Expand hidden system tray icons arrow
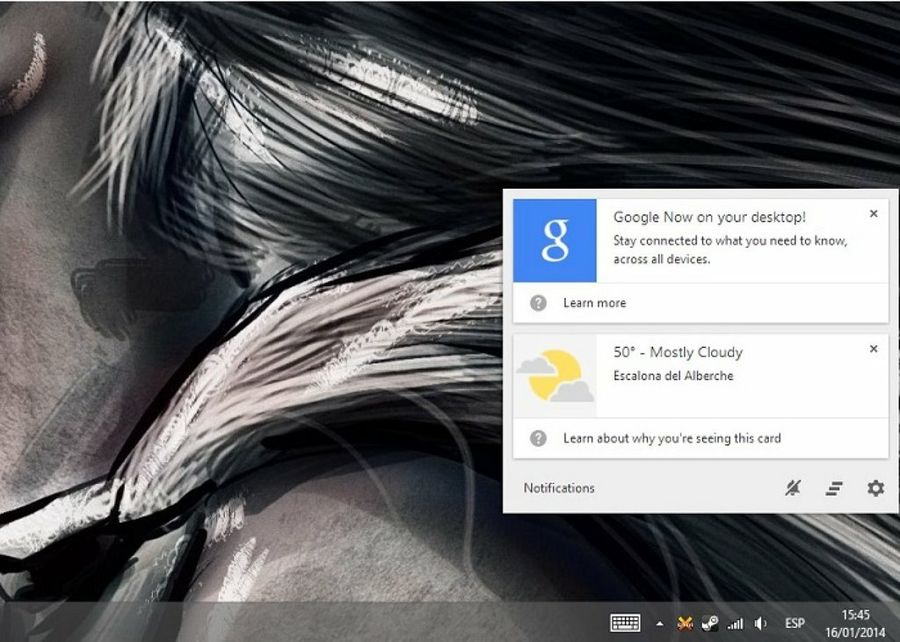The width and height of the screenshot is (900, 642). pos(659,624)
